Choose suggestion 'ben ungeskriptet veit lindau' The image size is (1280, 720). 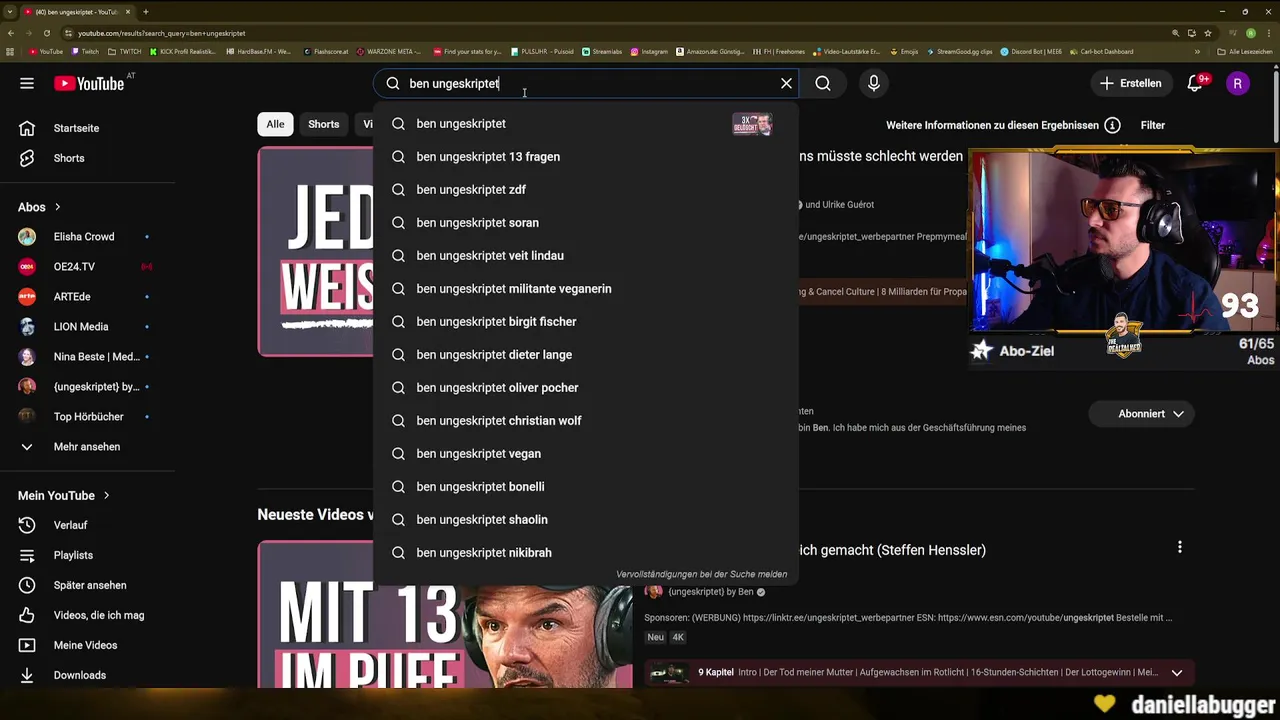click(x=585, y=255)
